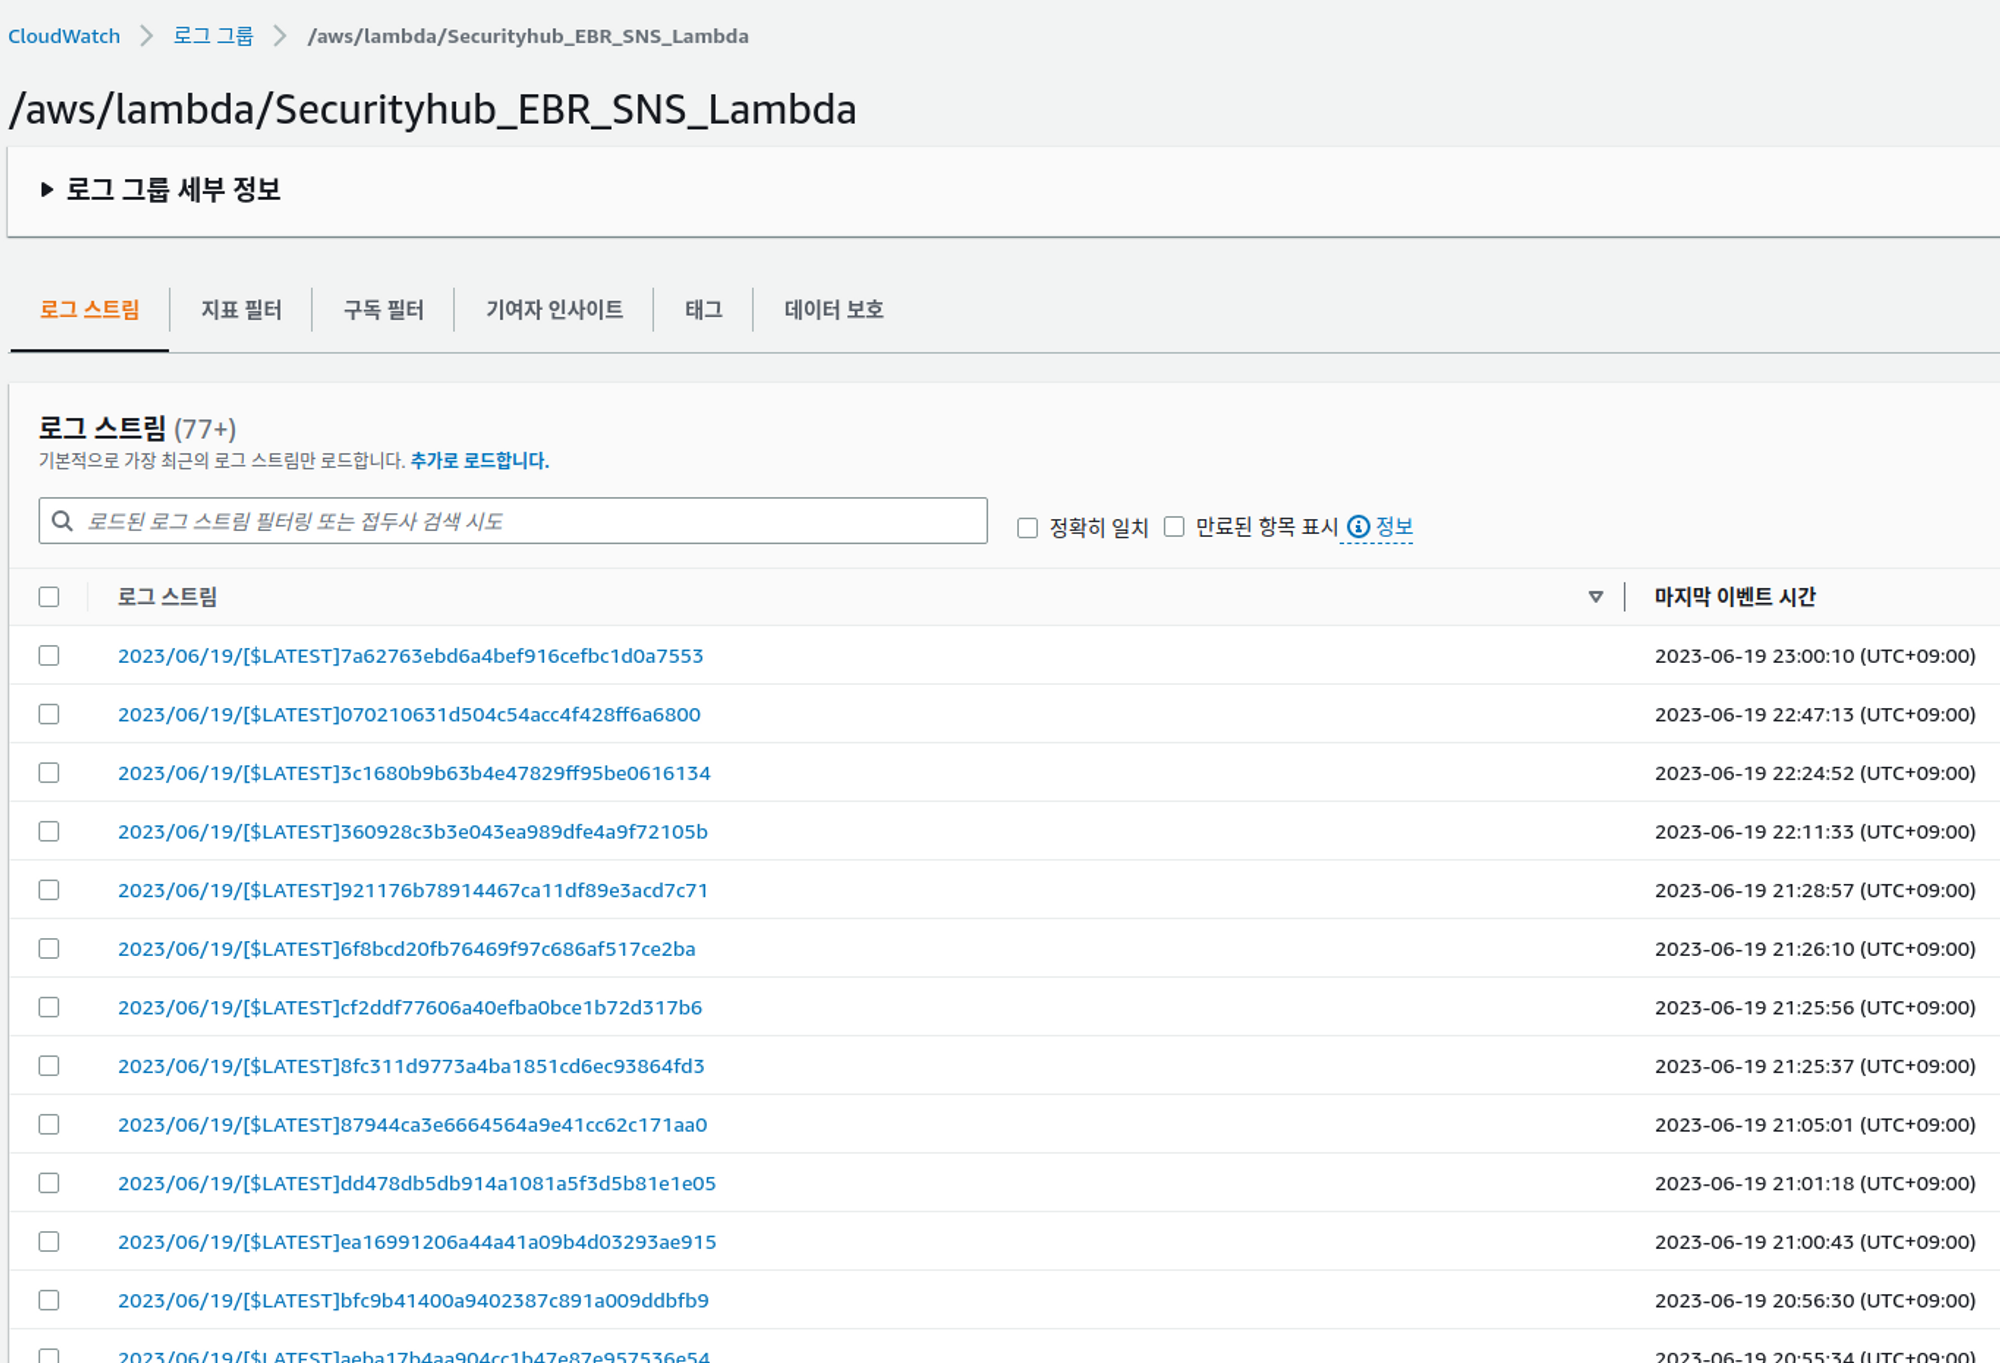Open the 기여자 인사이트 tab
Image resolution: width=2000 pixels, height=1363 pixels.
pos(554,310)
